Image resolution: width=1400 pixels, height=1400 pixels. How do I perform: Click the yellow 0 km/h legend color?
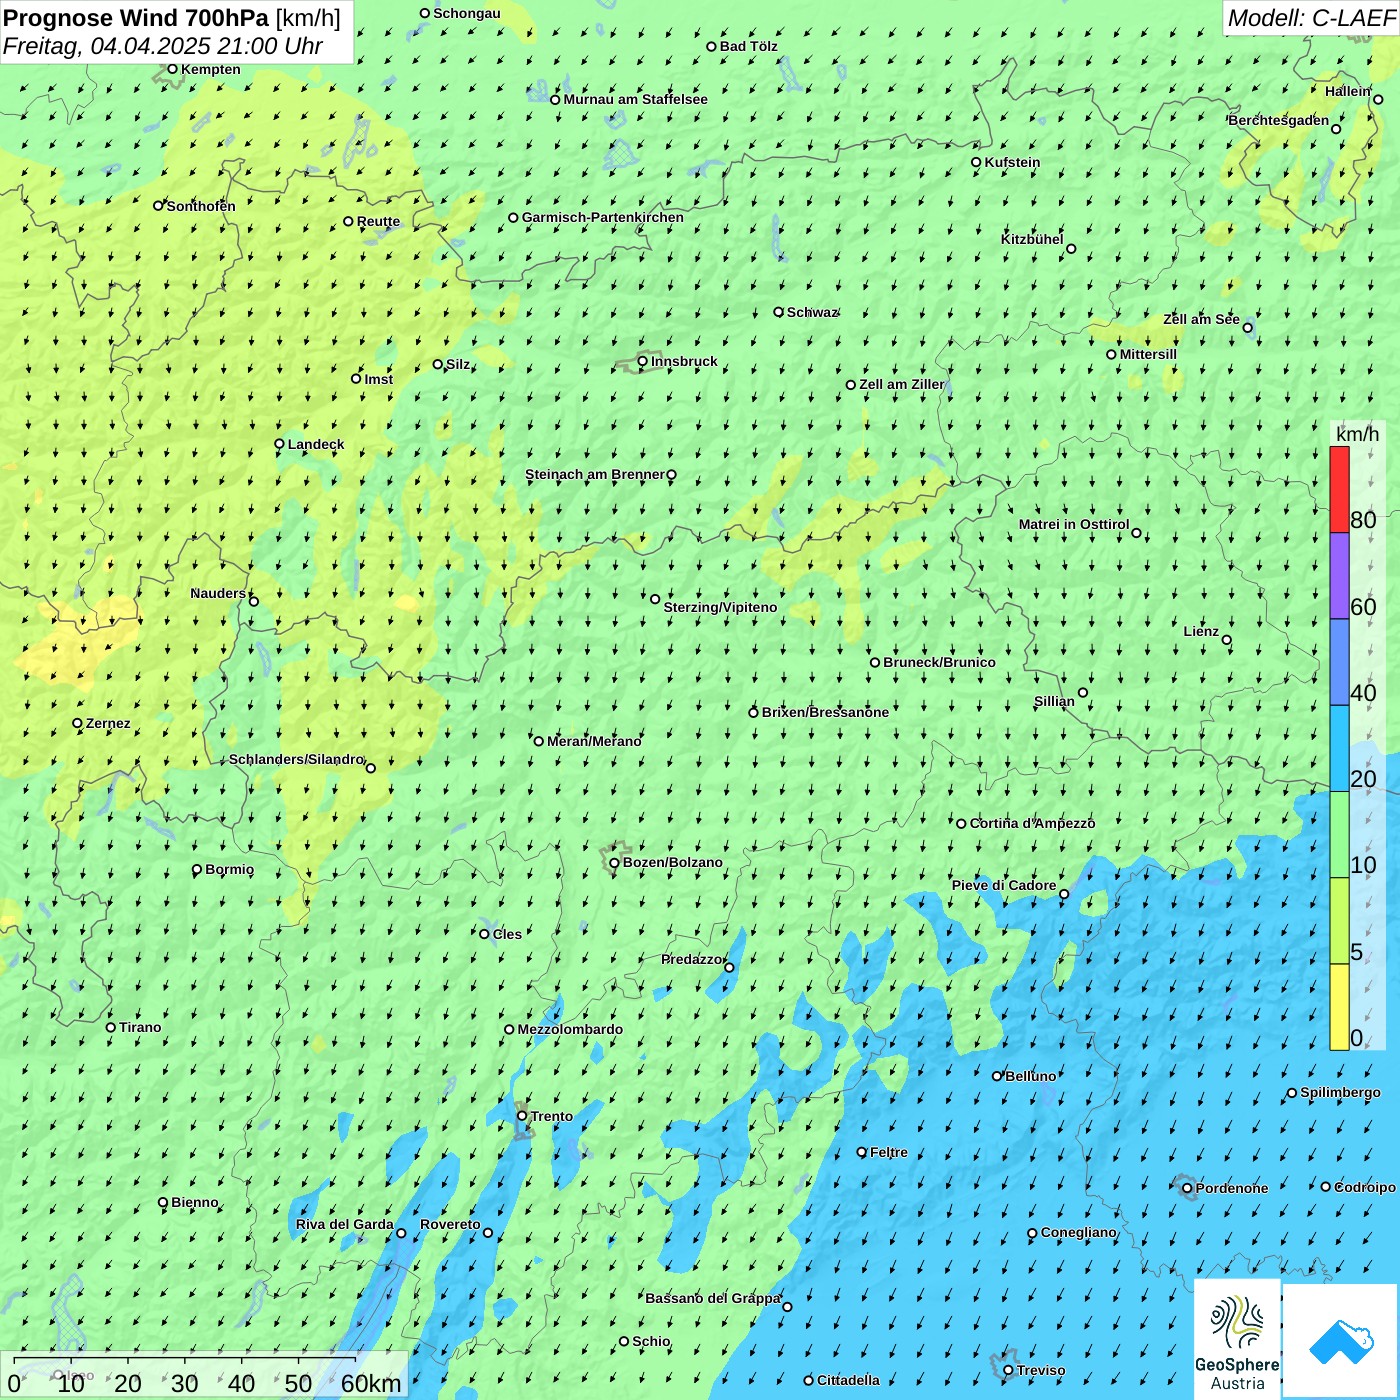[x=1339, y=1007]
